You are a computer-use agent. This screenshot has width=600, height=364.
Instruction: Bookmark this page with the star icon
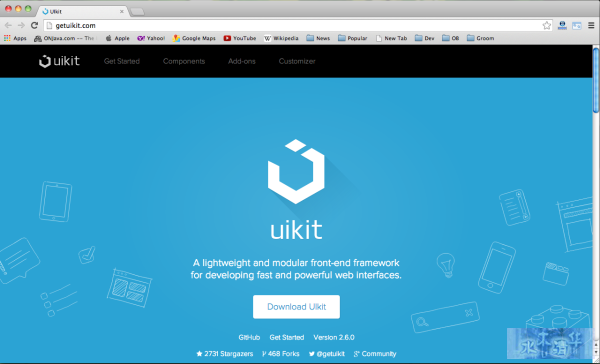pyautogui.click(x=546, y=26)
